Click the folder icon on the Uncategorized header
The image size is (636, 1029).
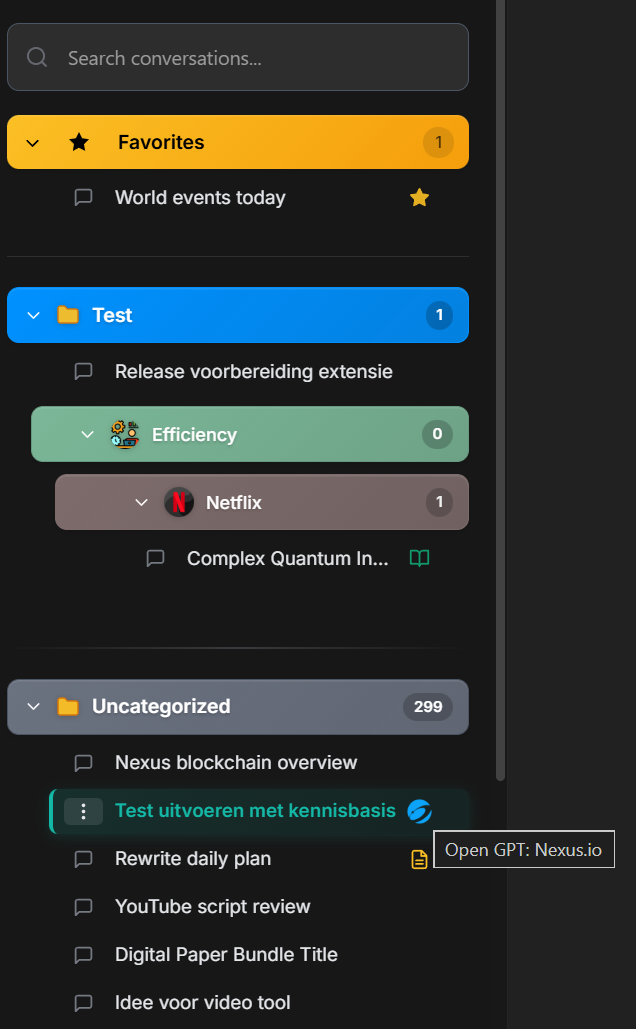click(x=67, y=707)
